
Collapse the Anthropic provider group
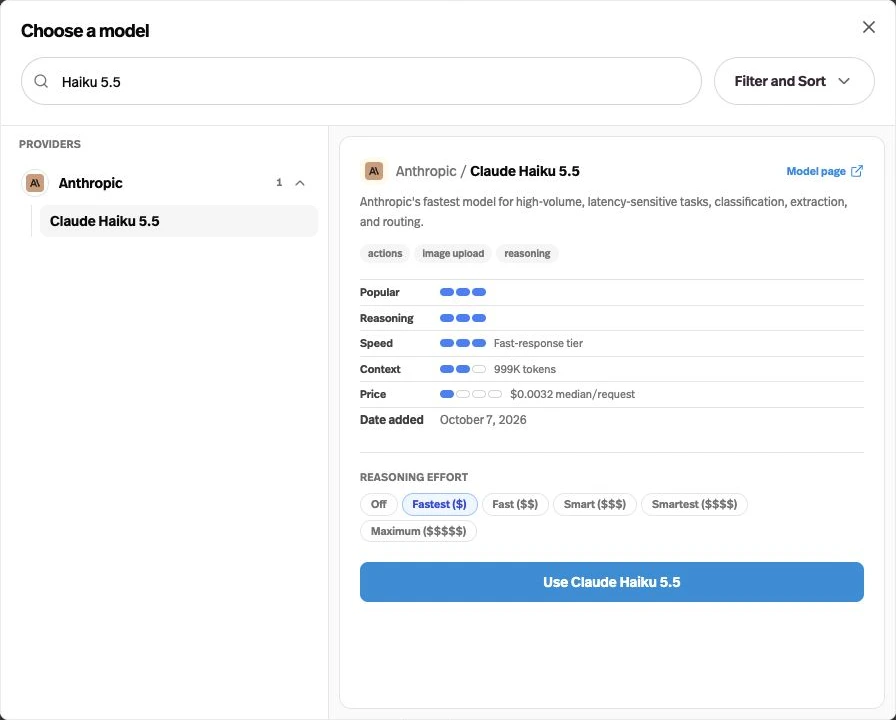coord(300,183)
